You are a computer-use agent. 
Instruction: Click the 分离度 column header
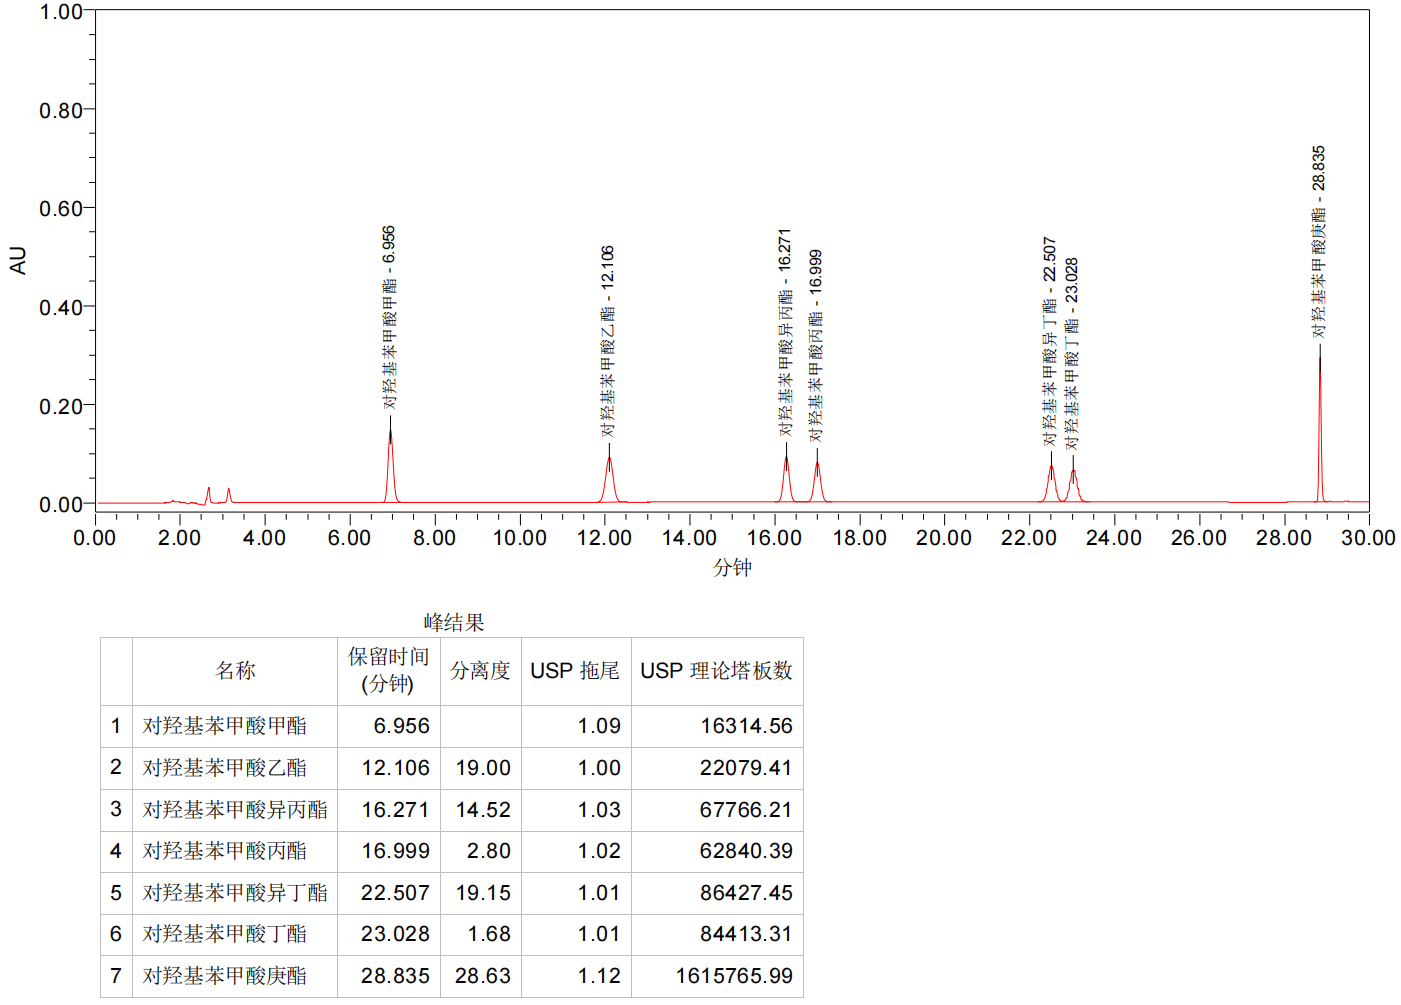click(480, 671)
